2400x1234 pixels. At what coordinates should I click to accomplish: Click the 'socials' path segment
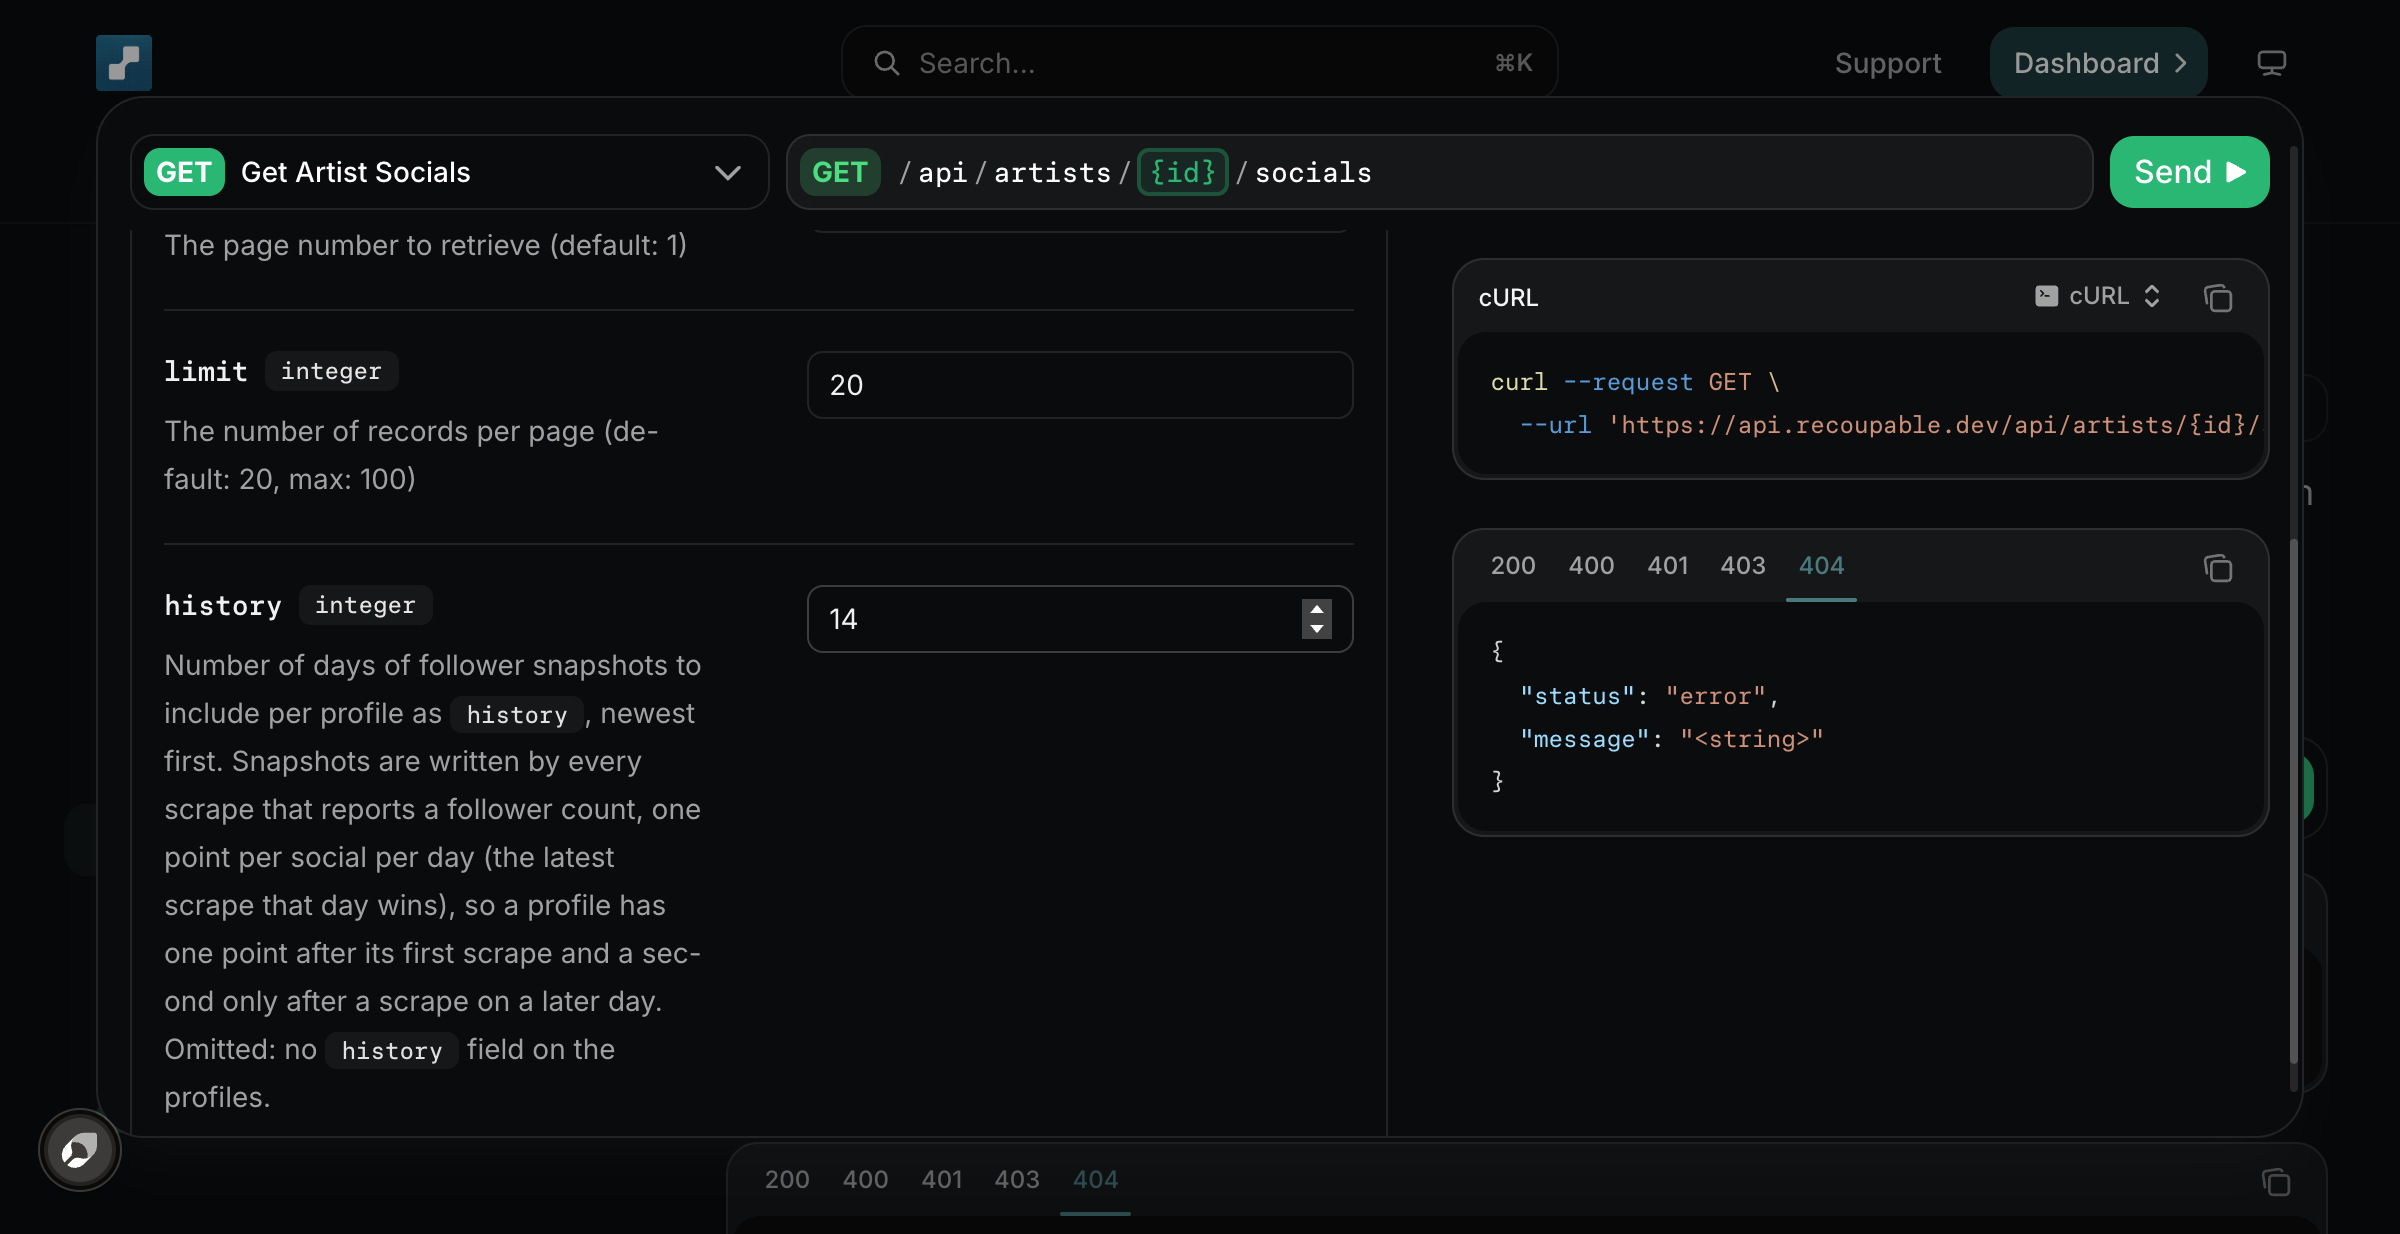click(x=1313, y=172)
